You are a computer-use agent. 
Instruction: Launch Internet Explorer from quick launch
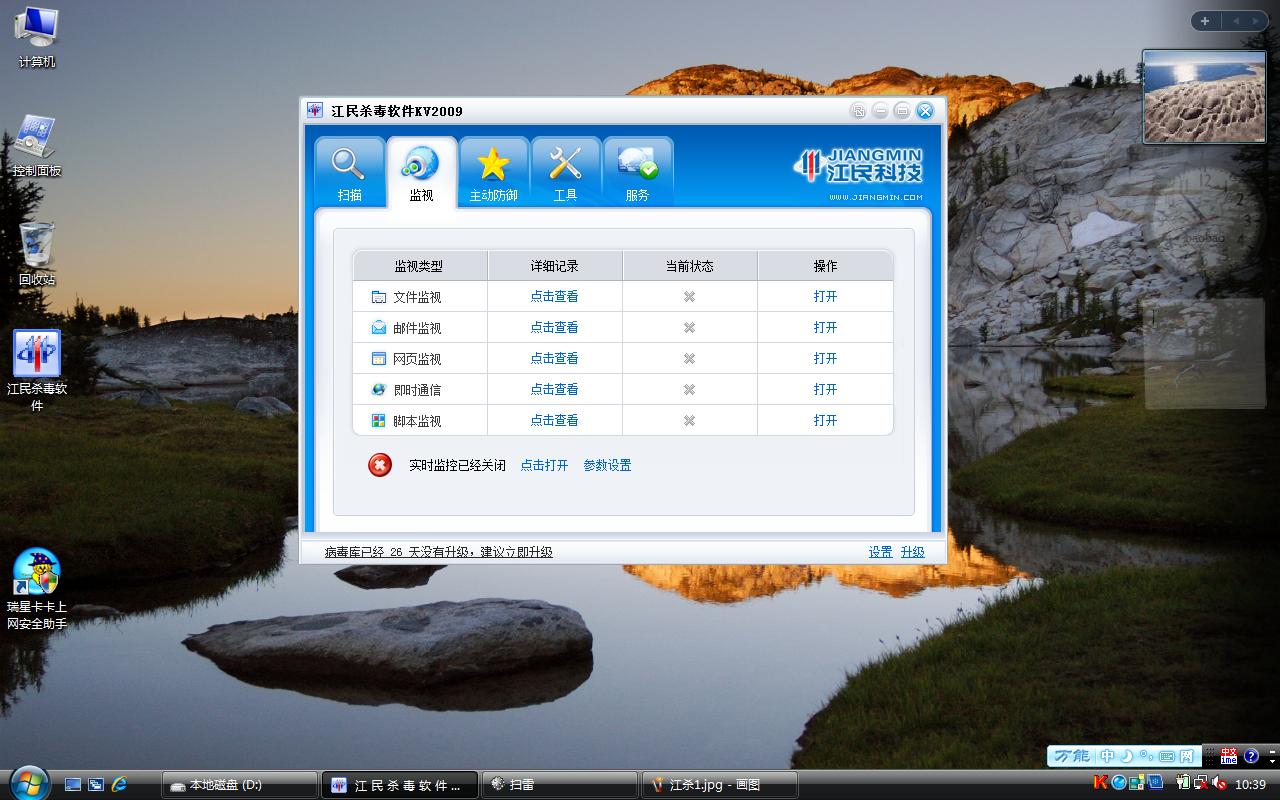(120, 785)
